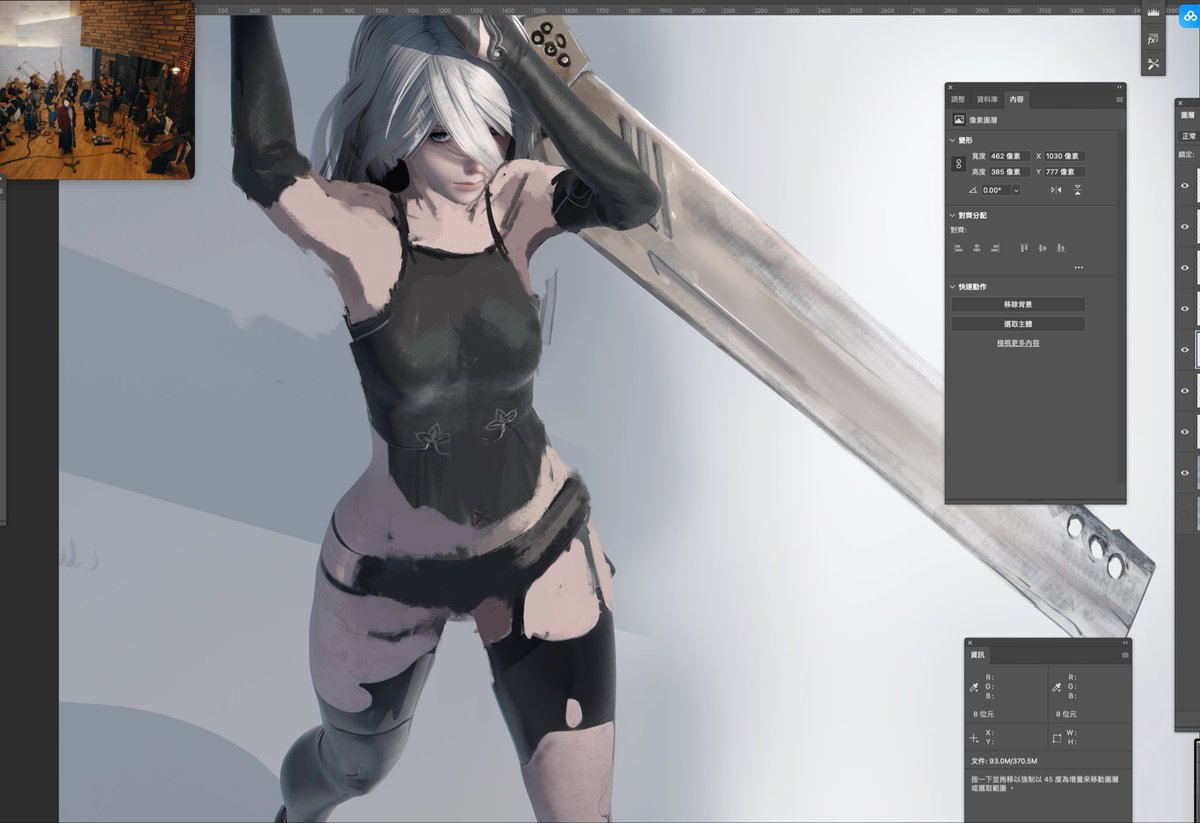The height and width of the screenshot is (823, 1200).
Task: Click the 對齊: label
Action: (x=959, y=231)
